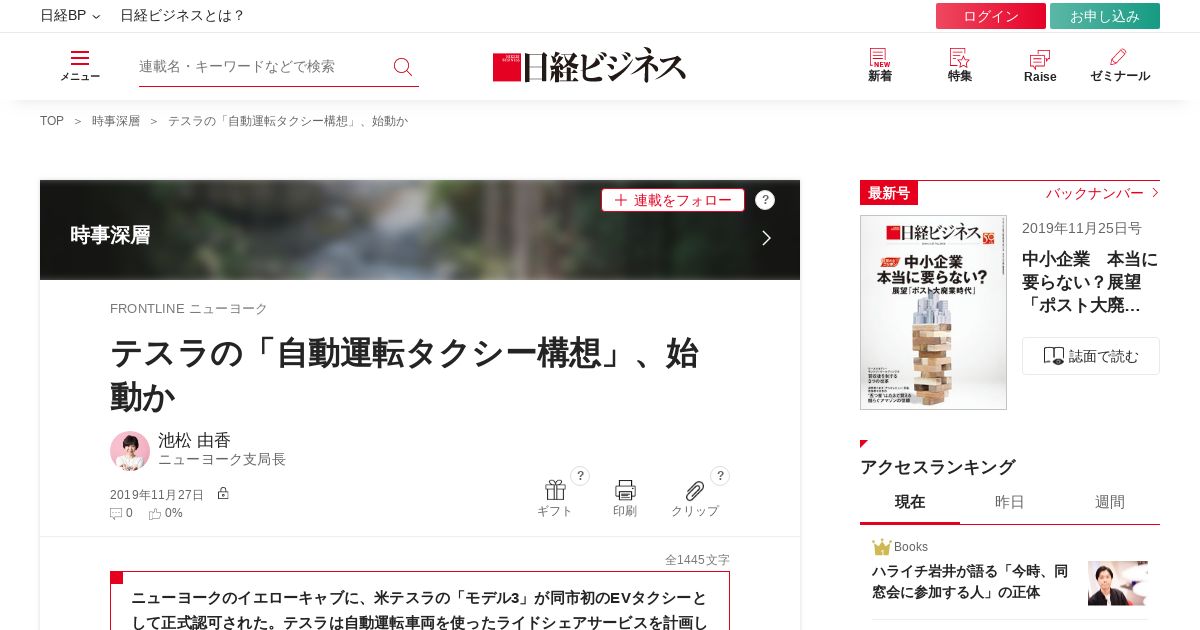This screenshot has height=630, width=1200.
Task: Open 中小企業 本当に要らない？ issue headline
Action: [x=1091, y=282]
